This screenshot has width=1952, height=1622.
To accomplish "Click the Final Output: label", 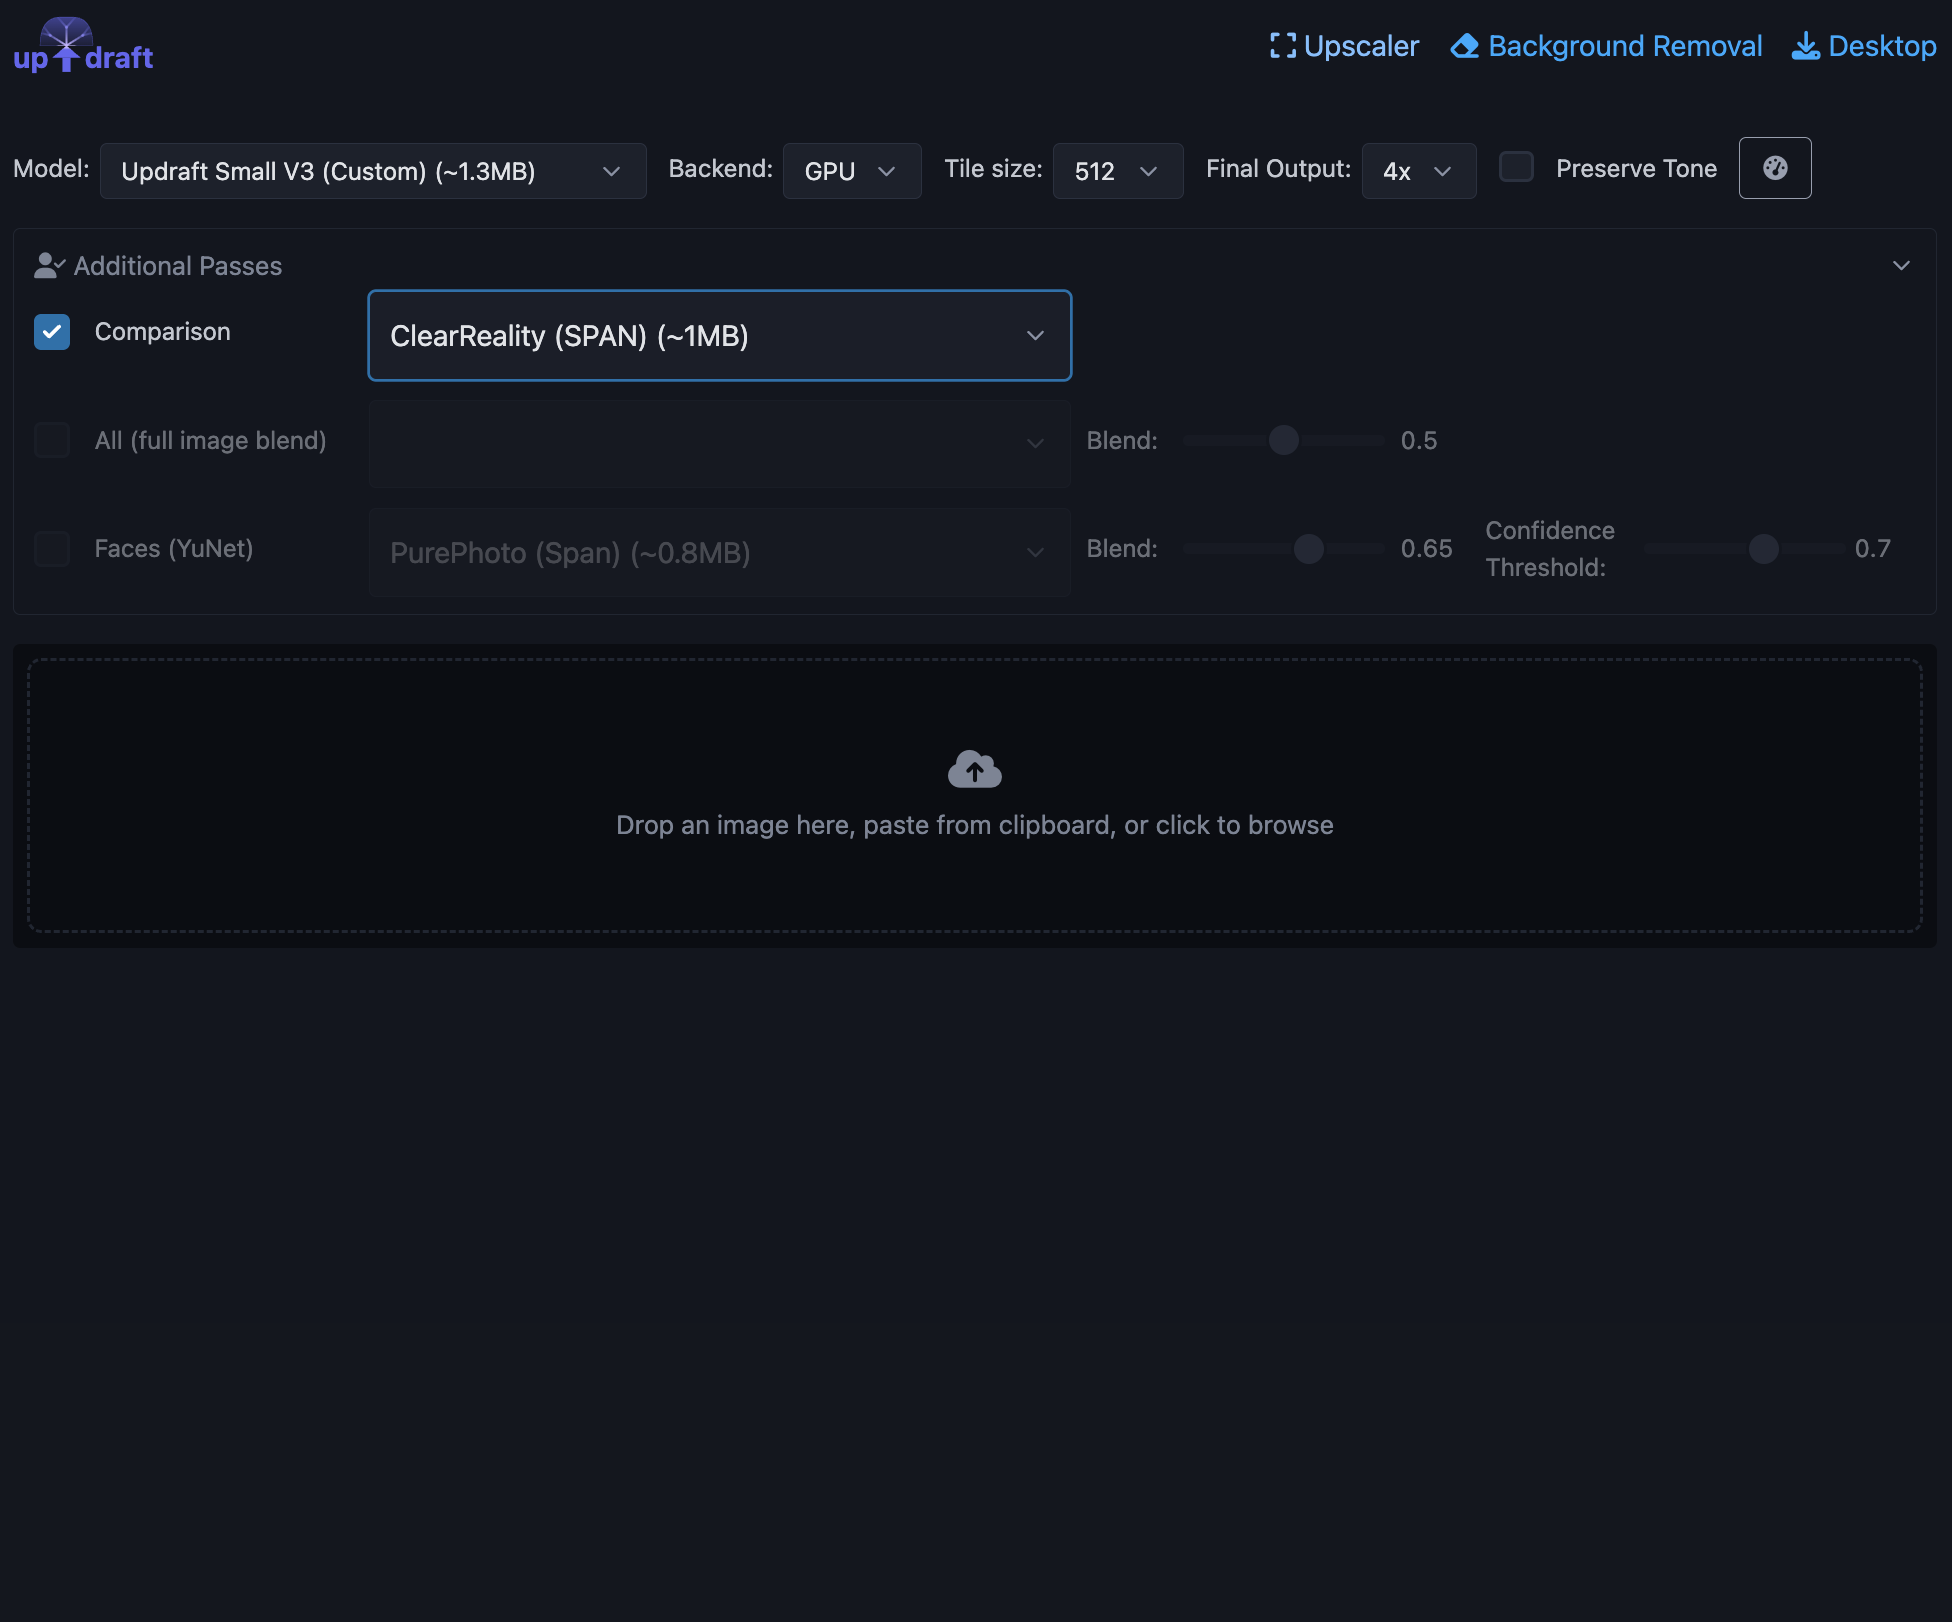I will pyautogui.click(x=1278, y=168).
